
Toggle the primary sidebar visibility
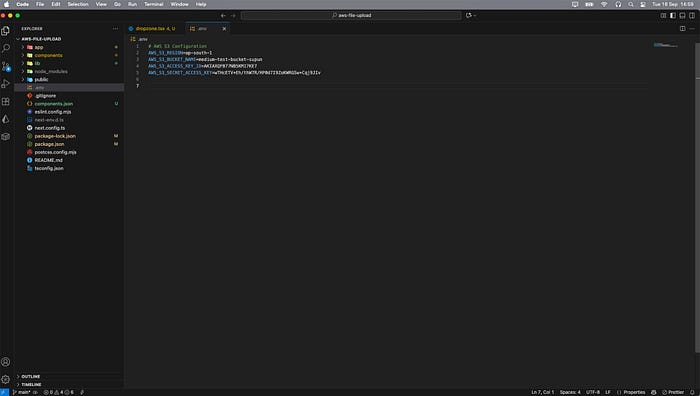pos(673,15)
